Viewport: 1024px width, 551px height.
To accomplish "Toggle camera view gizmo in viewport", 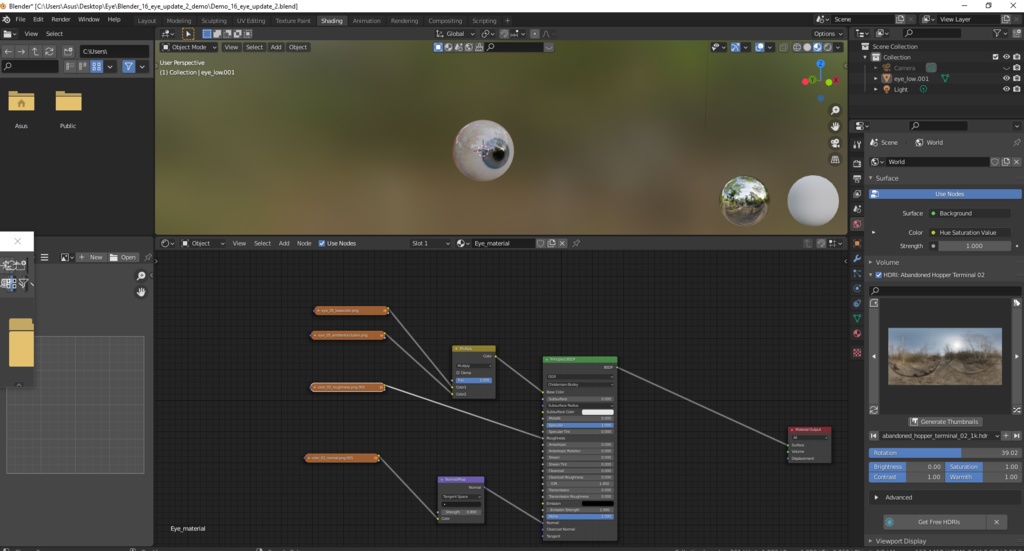I will 835,143.
